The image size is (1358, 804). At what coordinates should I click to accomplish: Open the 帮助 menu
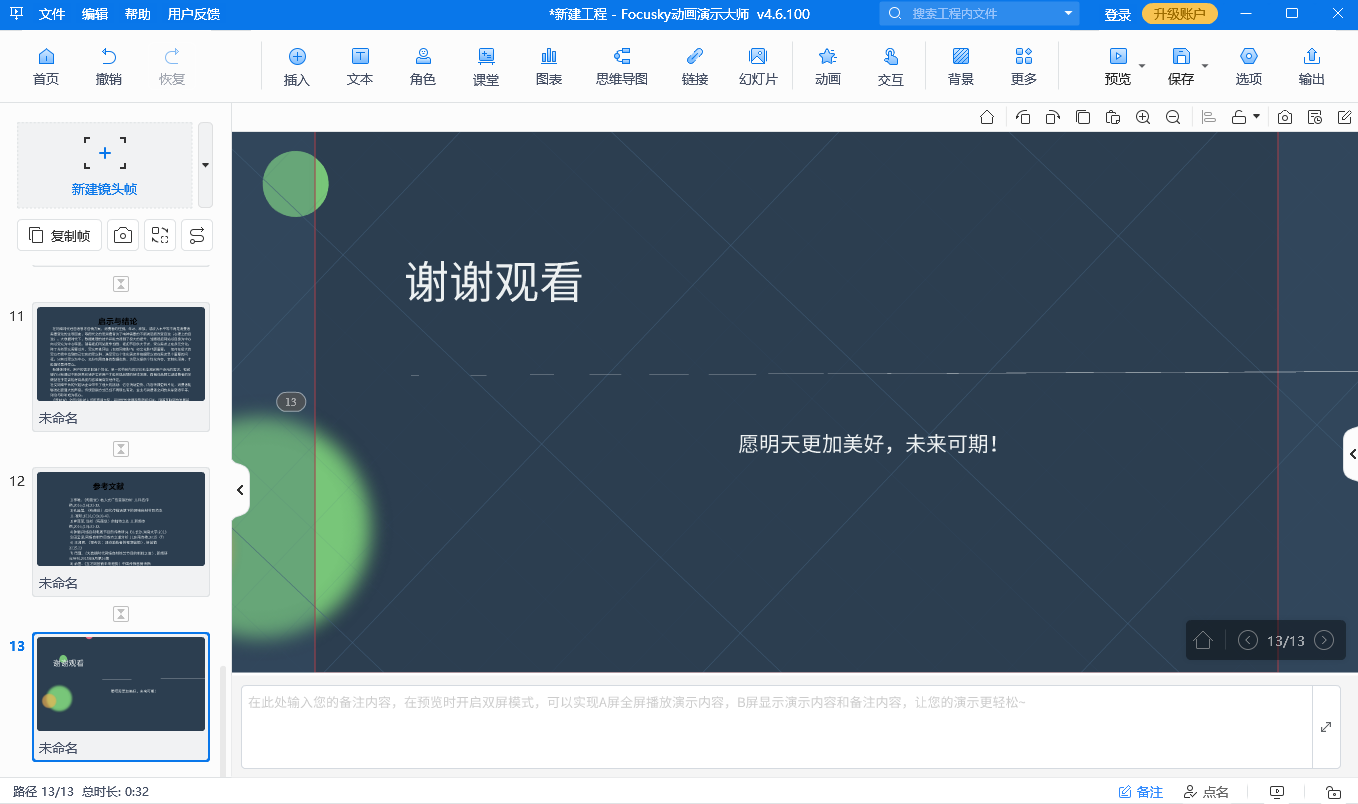pos(138,14)
